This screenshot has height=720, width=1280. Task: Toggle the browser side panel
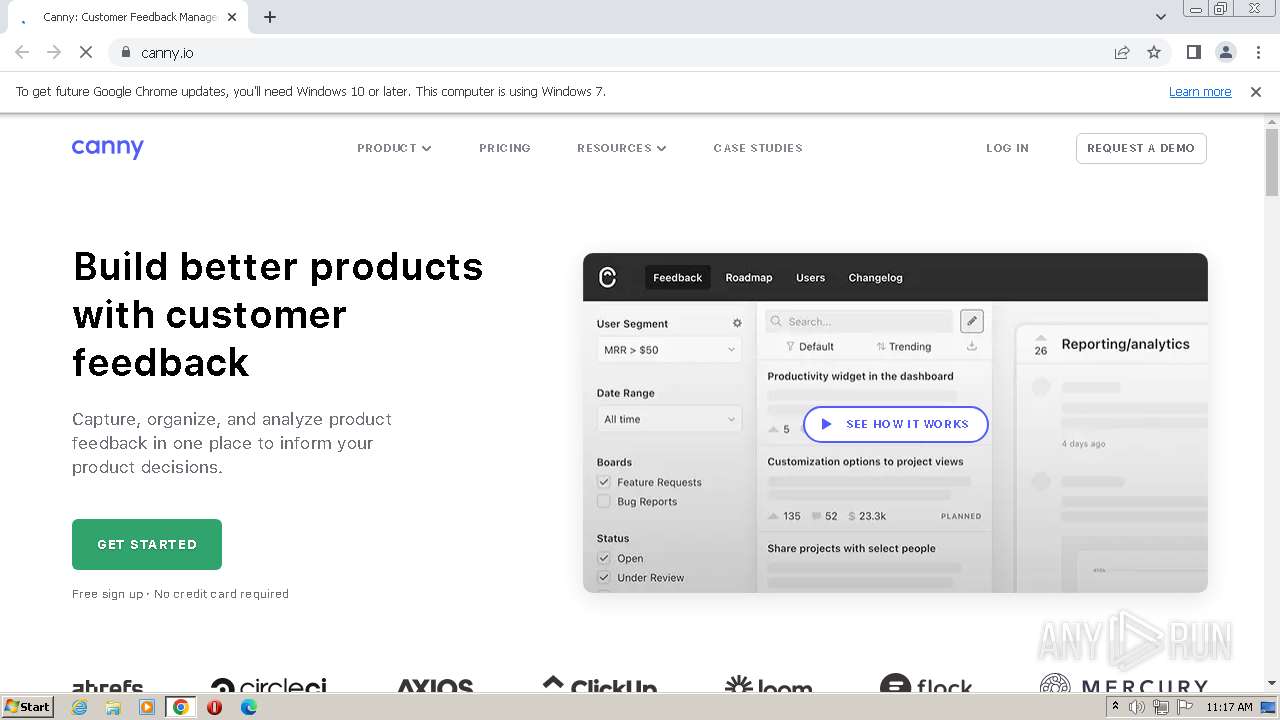(1193, 52)
